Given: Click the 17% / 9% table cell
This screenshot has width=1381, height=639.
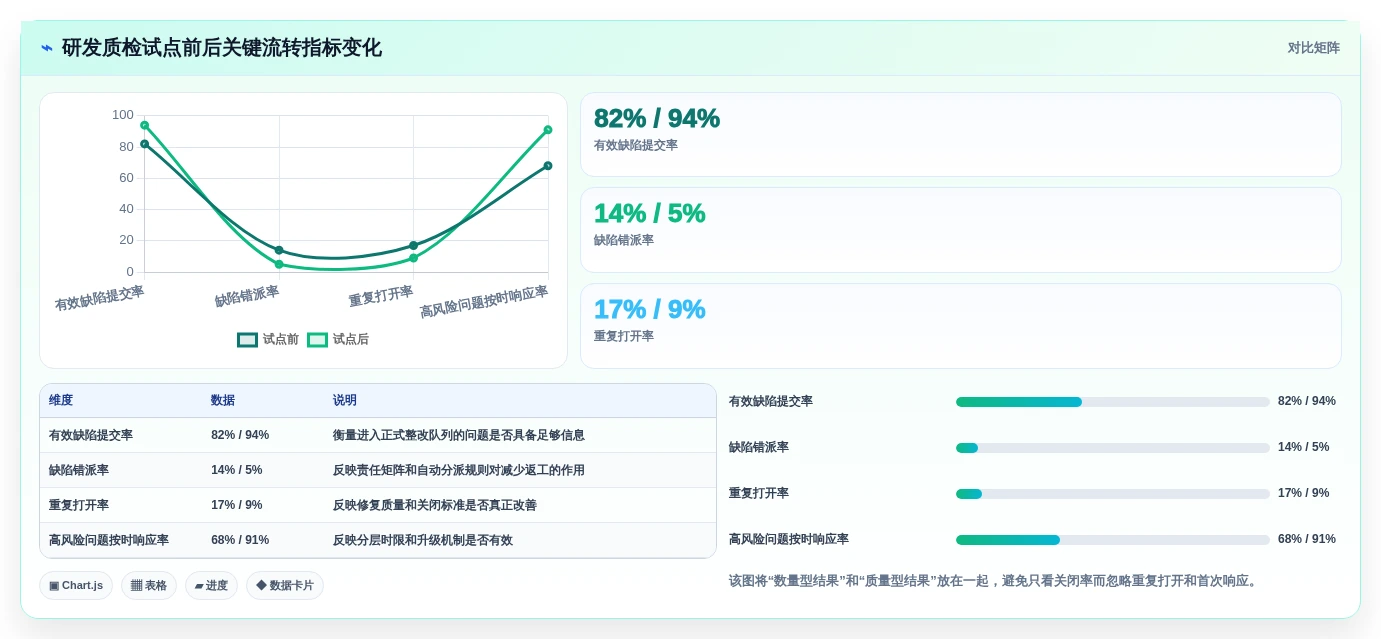Looking at the screenshot, I should (237, 505).
